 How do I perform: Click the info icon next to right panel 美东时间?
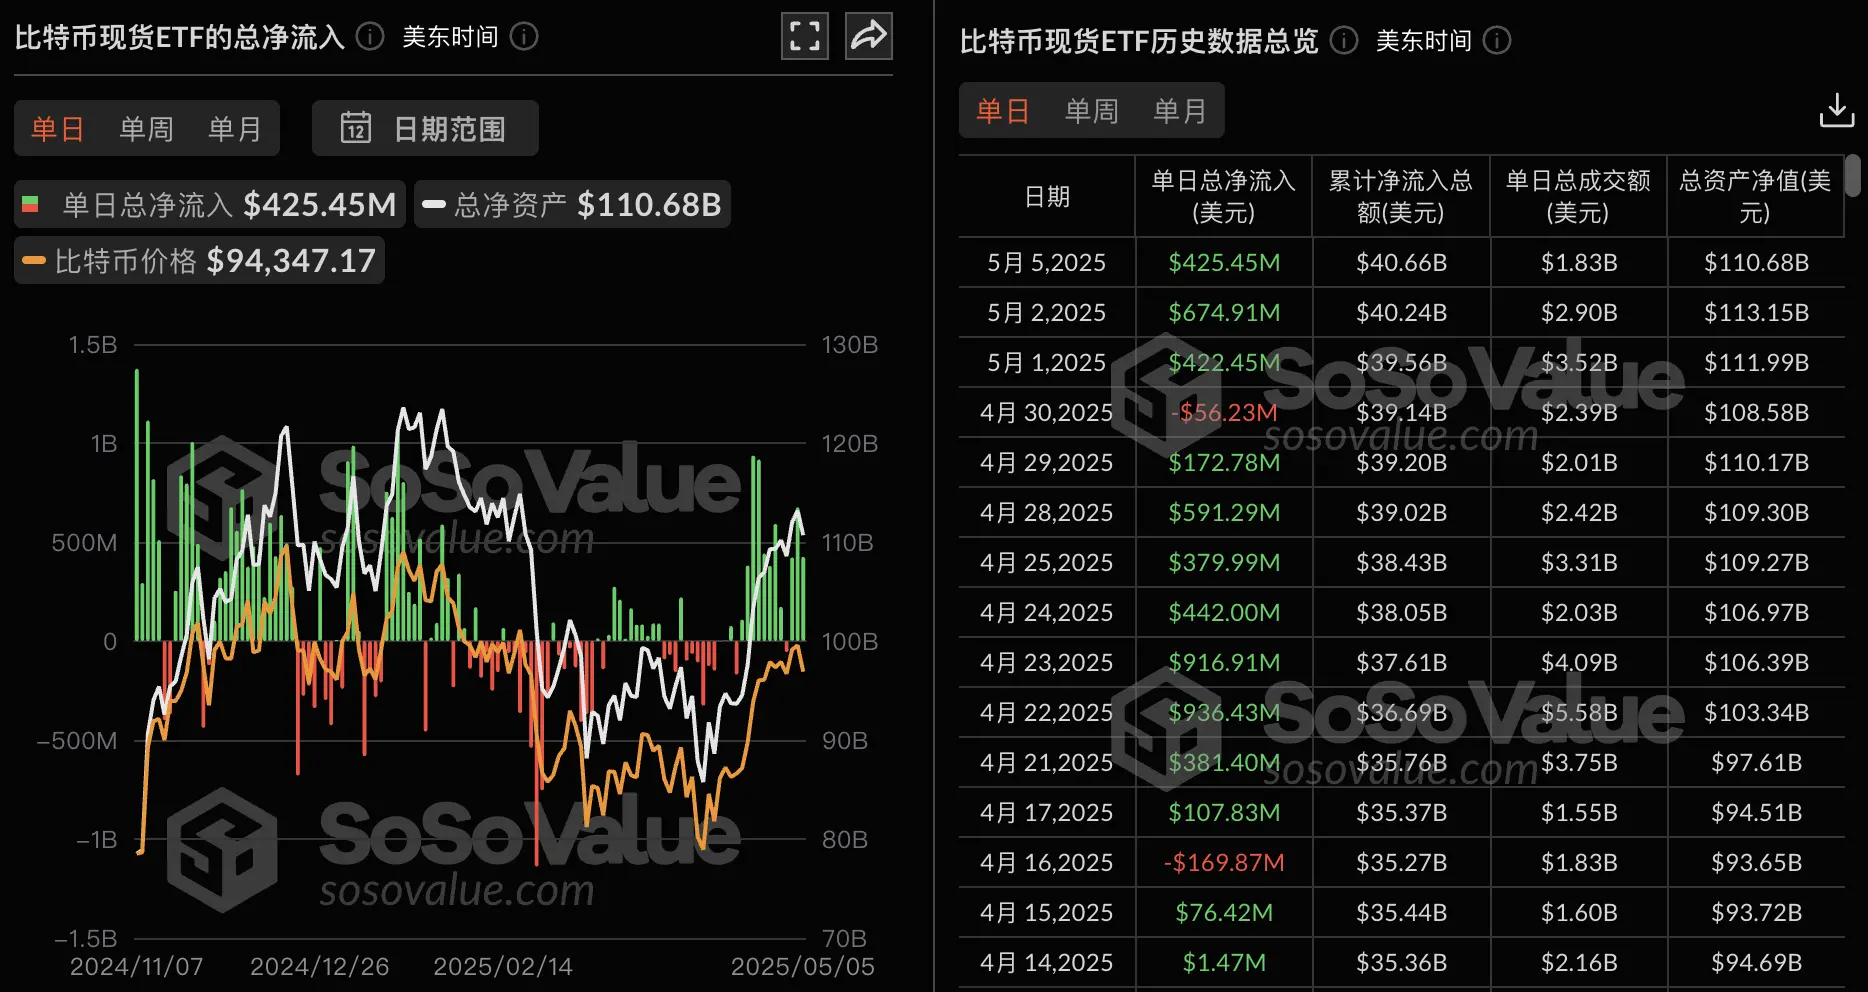[x=1496, y=41]
